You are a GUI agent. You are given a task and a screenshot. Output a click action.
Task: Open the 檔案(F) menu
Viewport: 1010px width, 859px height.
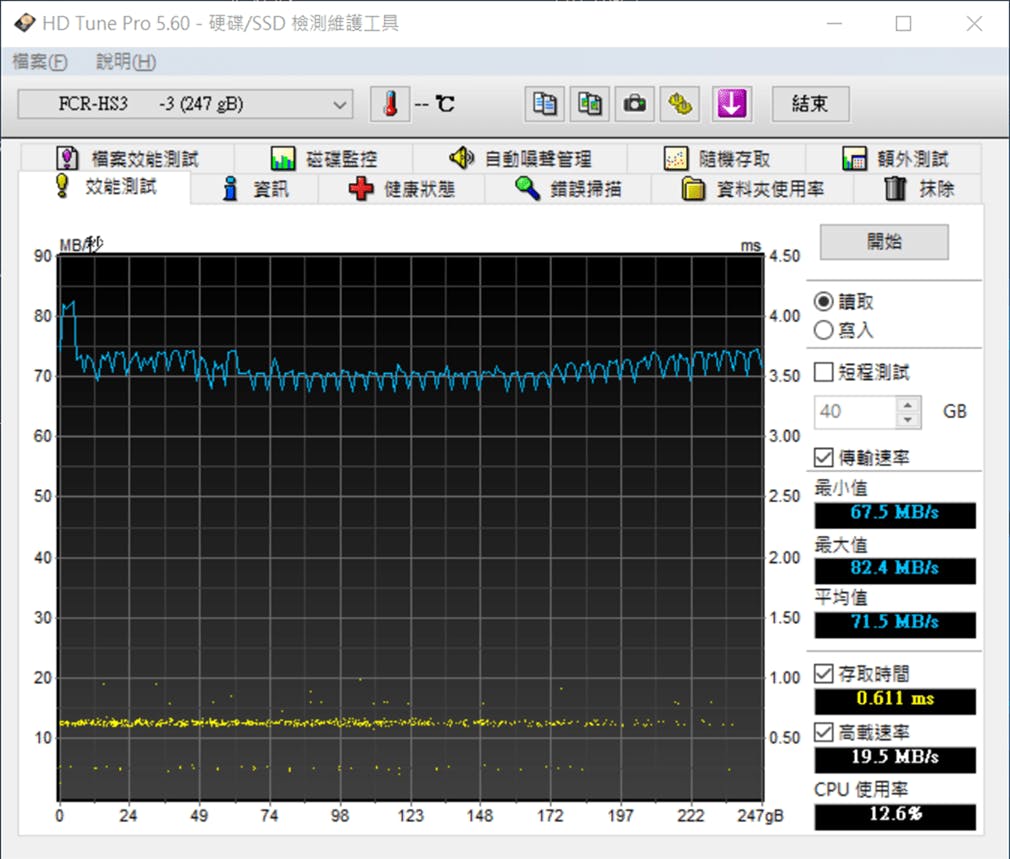(x=38, y=61)
